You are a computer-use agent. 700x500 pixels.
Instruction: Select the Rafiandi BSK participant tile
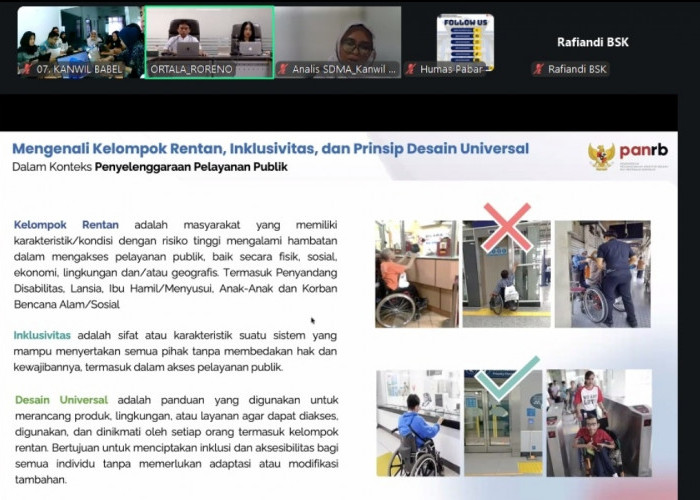tap(592, 42)
